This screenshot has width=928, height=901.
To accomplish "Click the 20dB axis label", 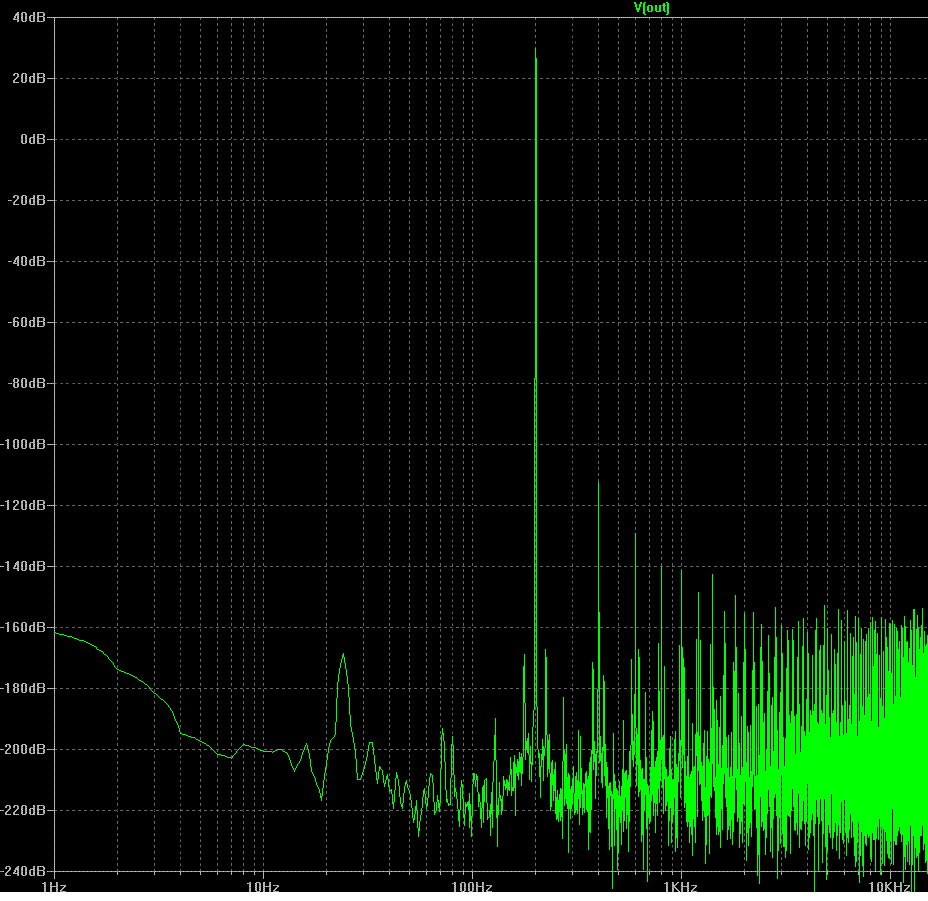I will [29, 79].
